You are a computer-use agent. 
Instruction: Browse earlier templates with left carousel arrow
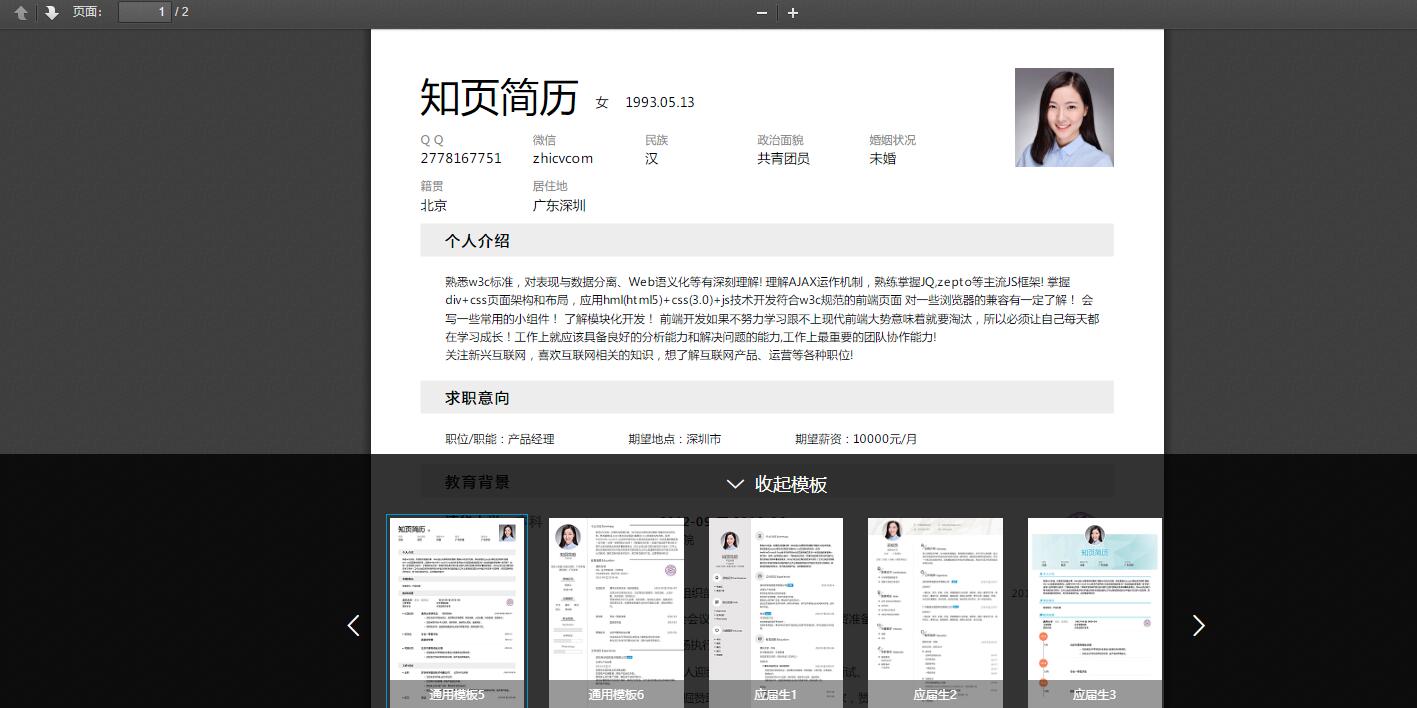(354, 625)
